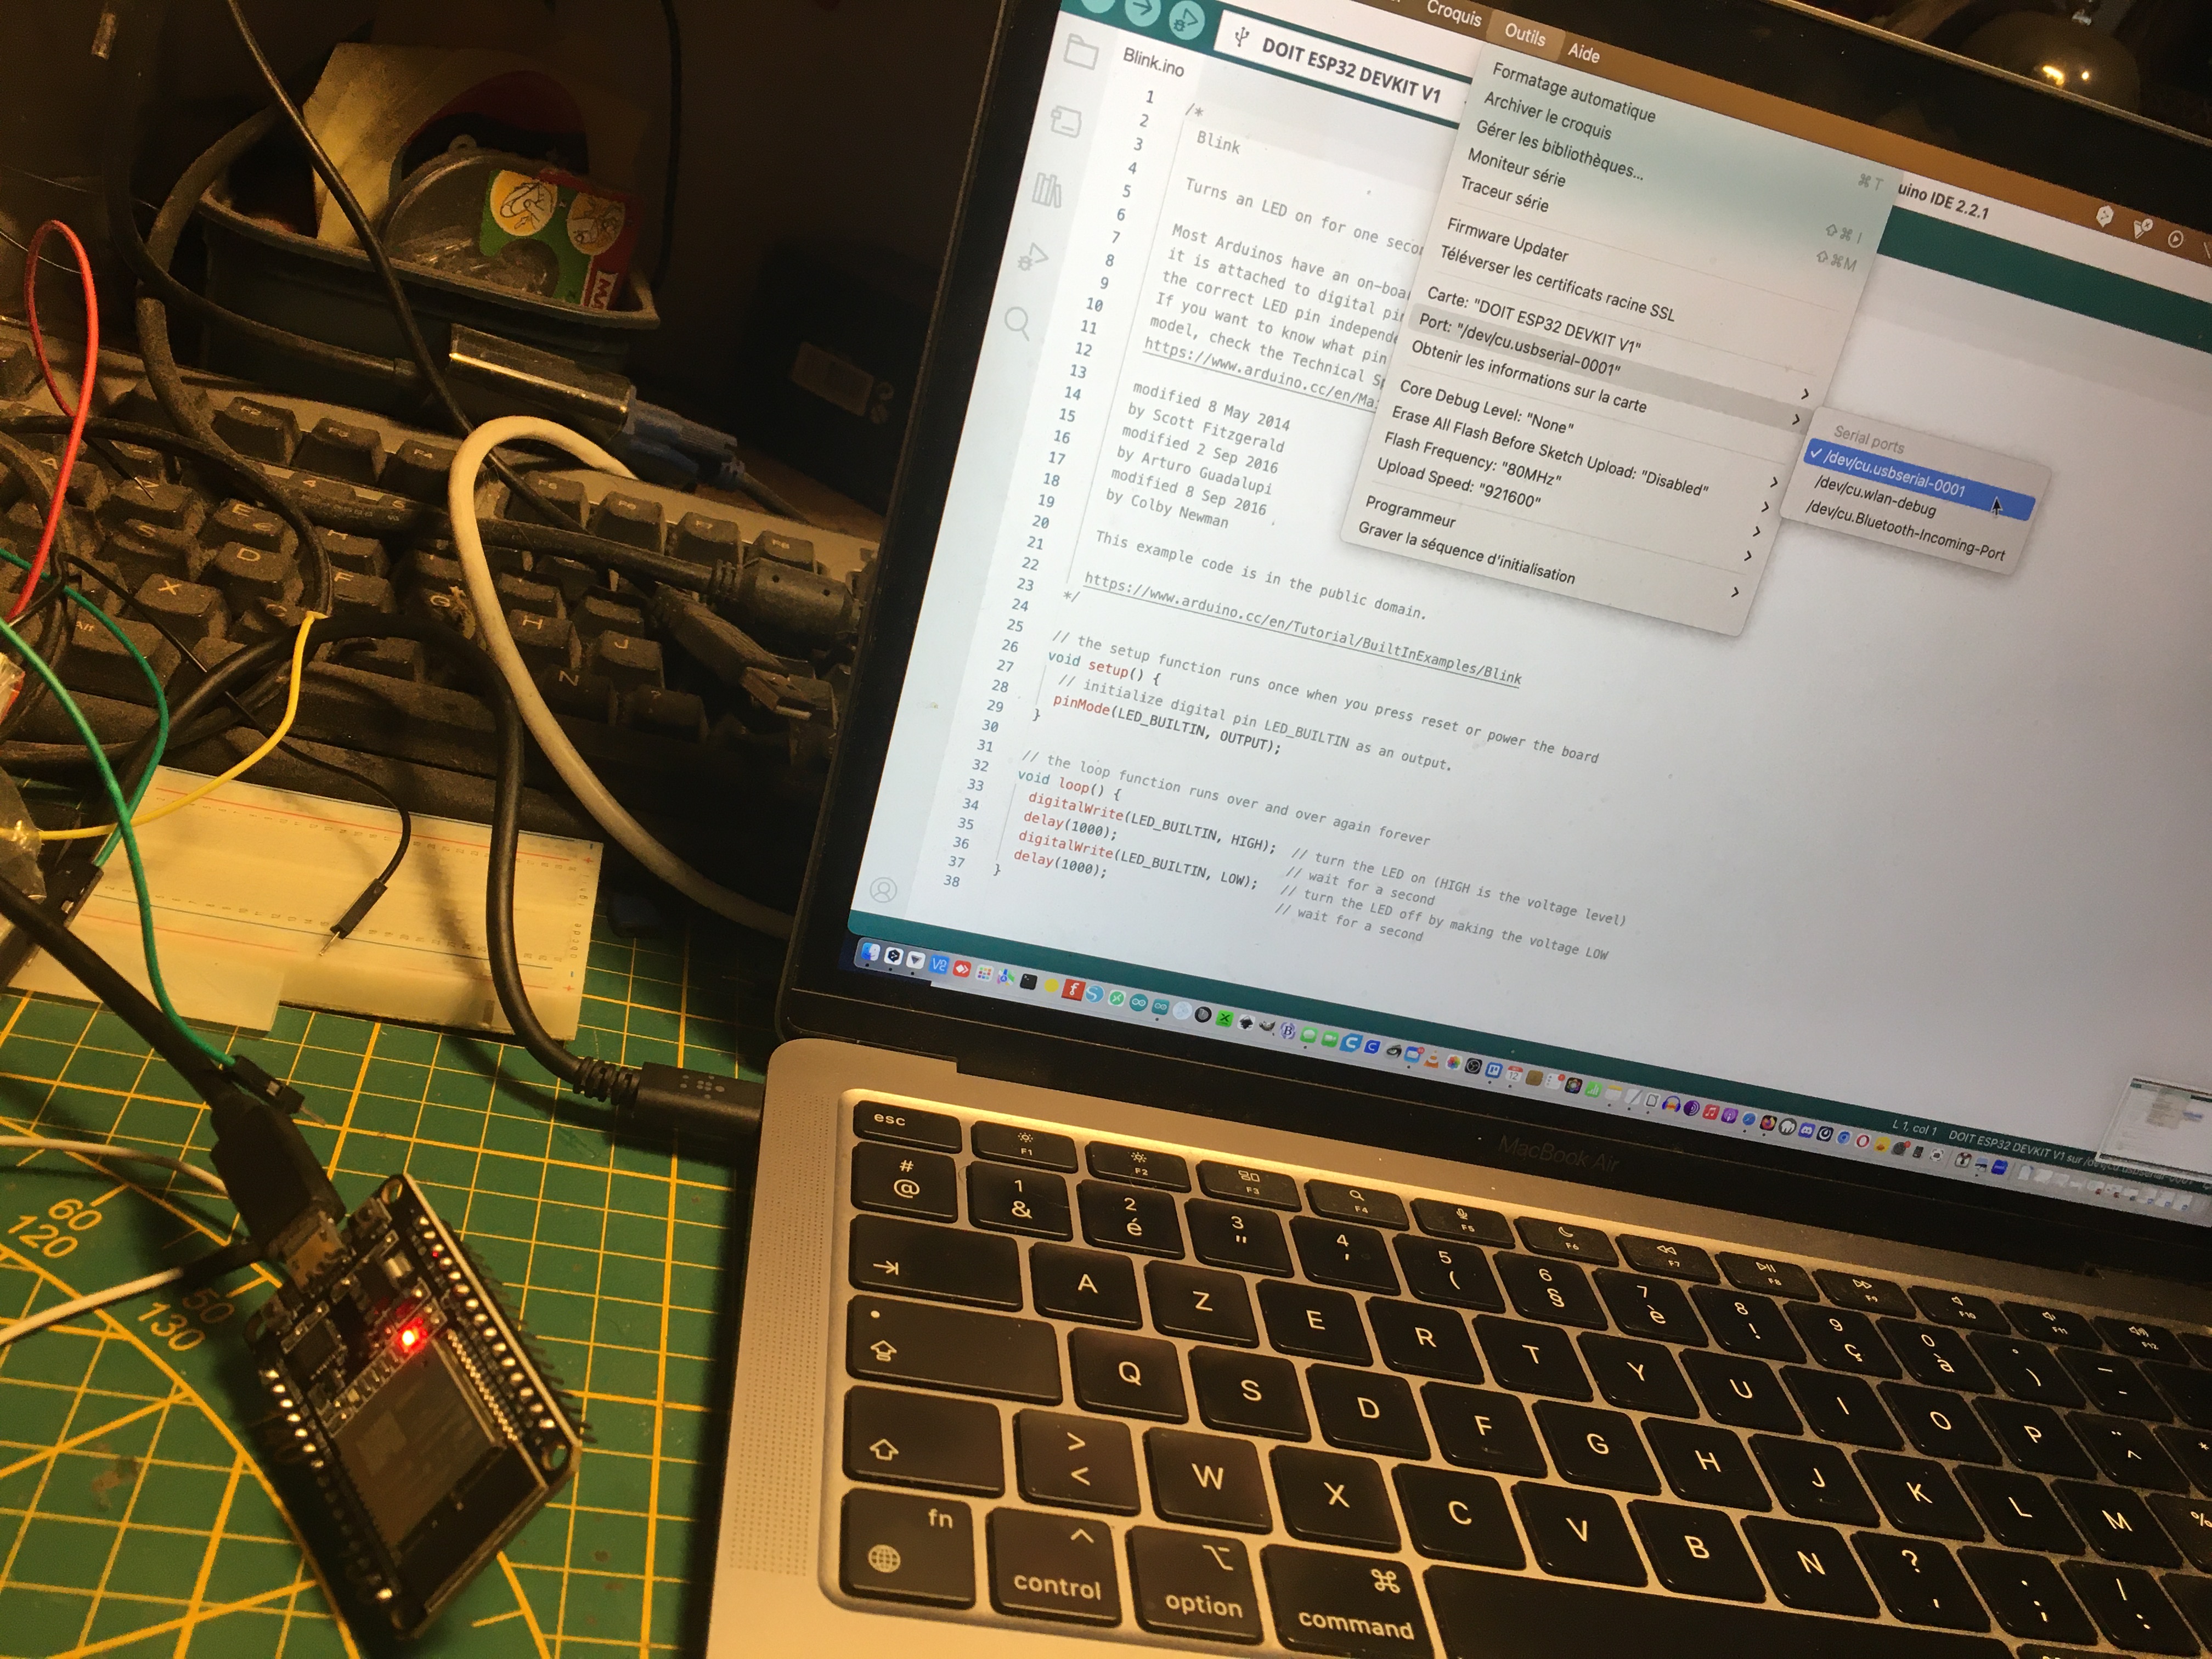Viewport: 2212px width, 1659px height.
Task: Open the Aide menu
Action: coord(1583,53)
